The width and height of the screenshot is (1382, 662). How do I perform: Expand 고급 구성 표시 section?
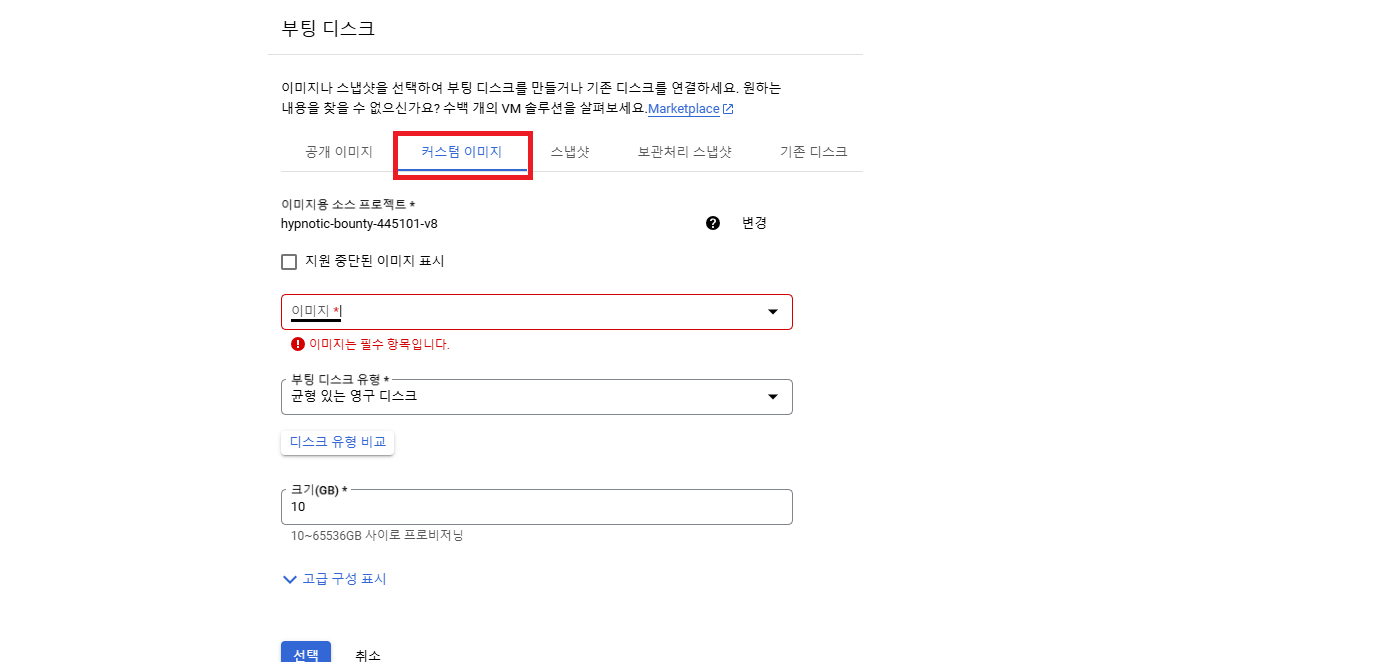[334, 579]
